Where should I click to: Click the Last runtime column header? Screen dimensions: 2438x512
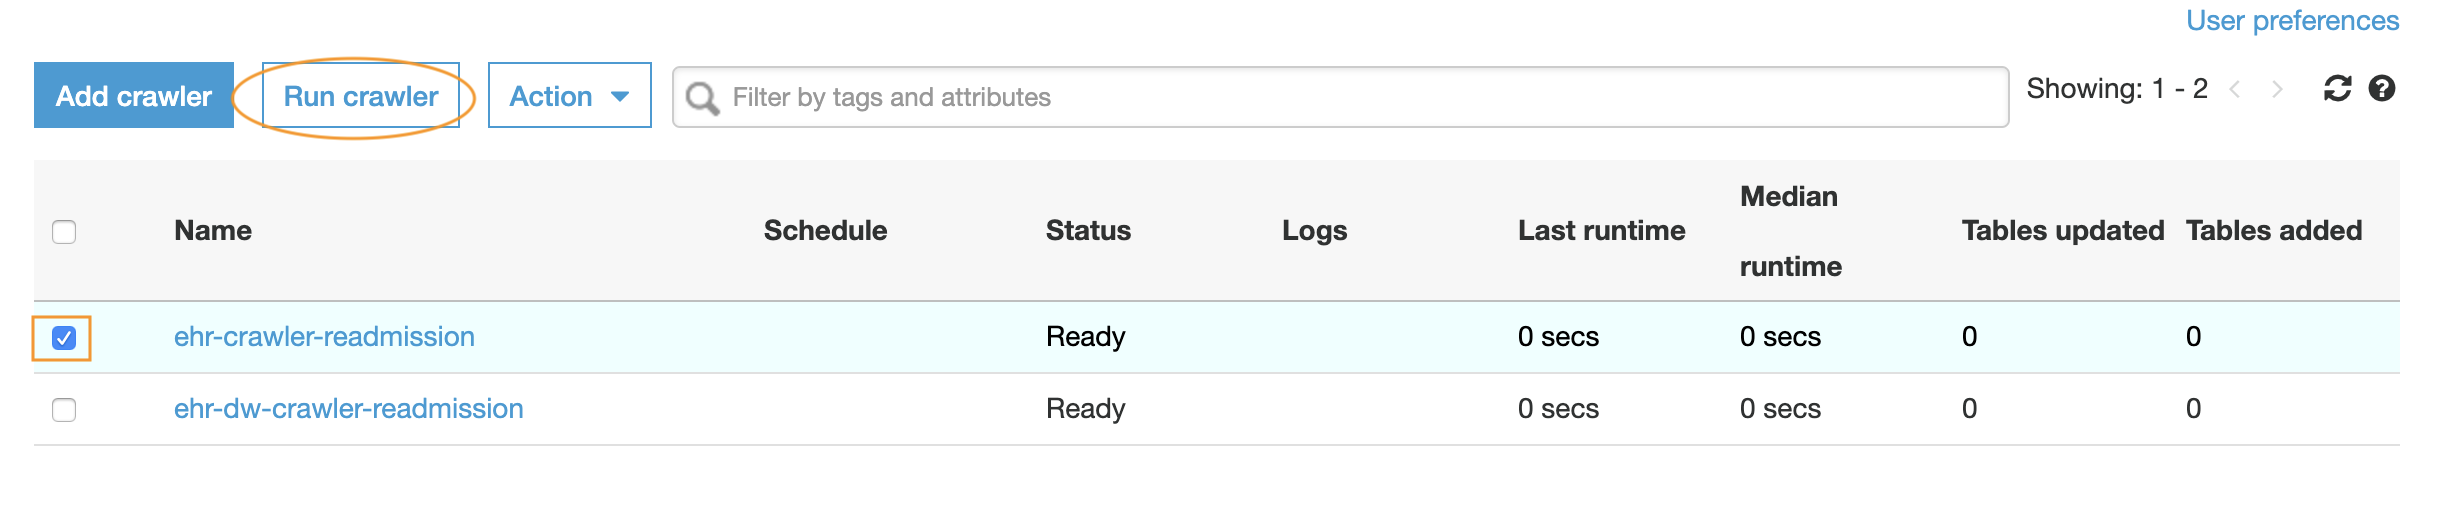[x=1602, y=231]
